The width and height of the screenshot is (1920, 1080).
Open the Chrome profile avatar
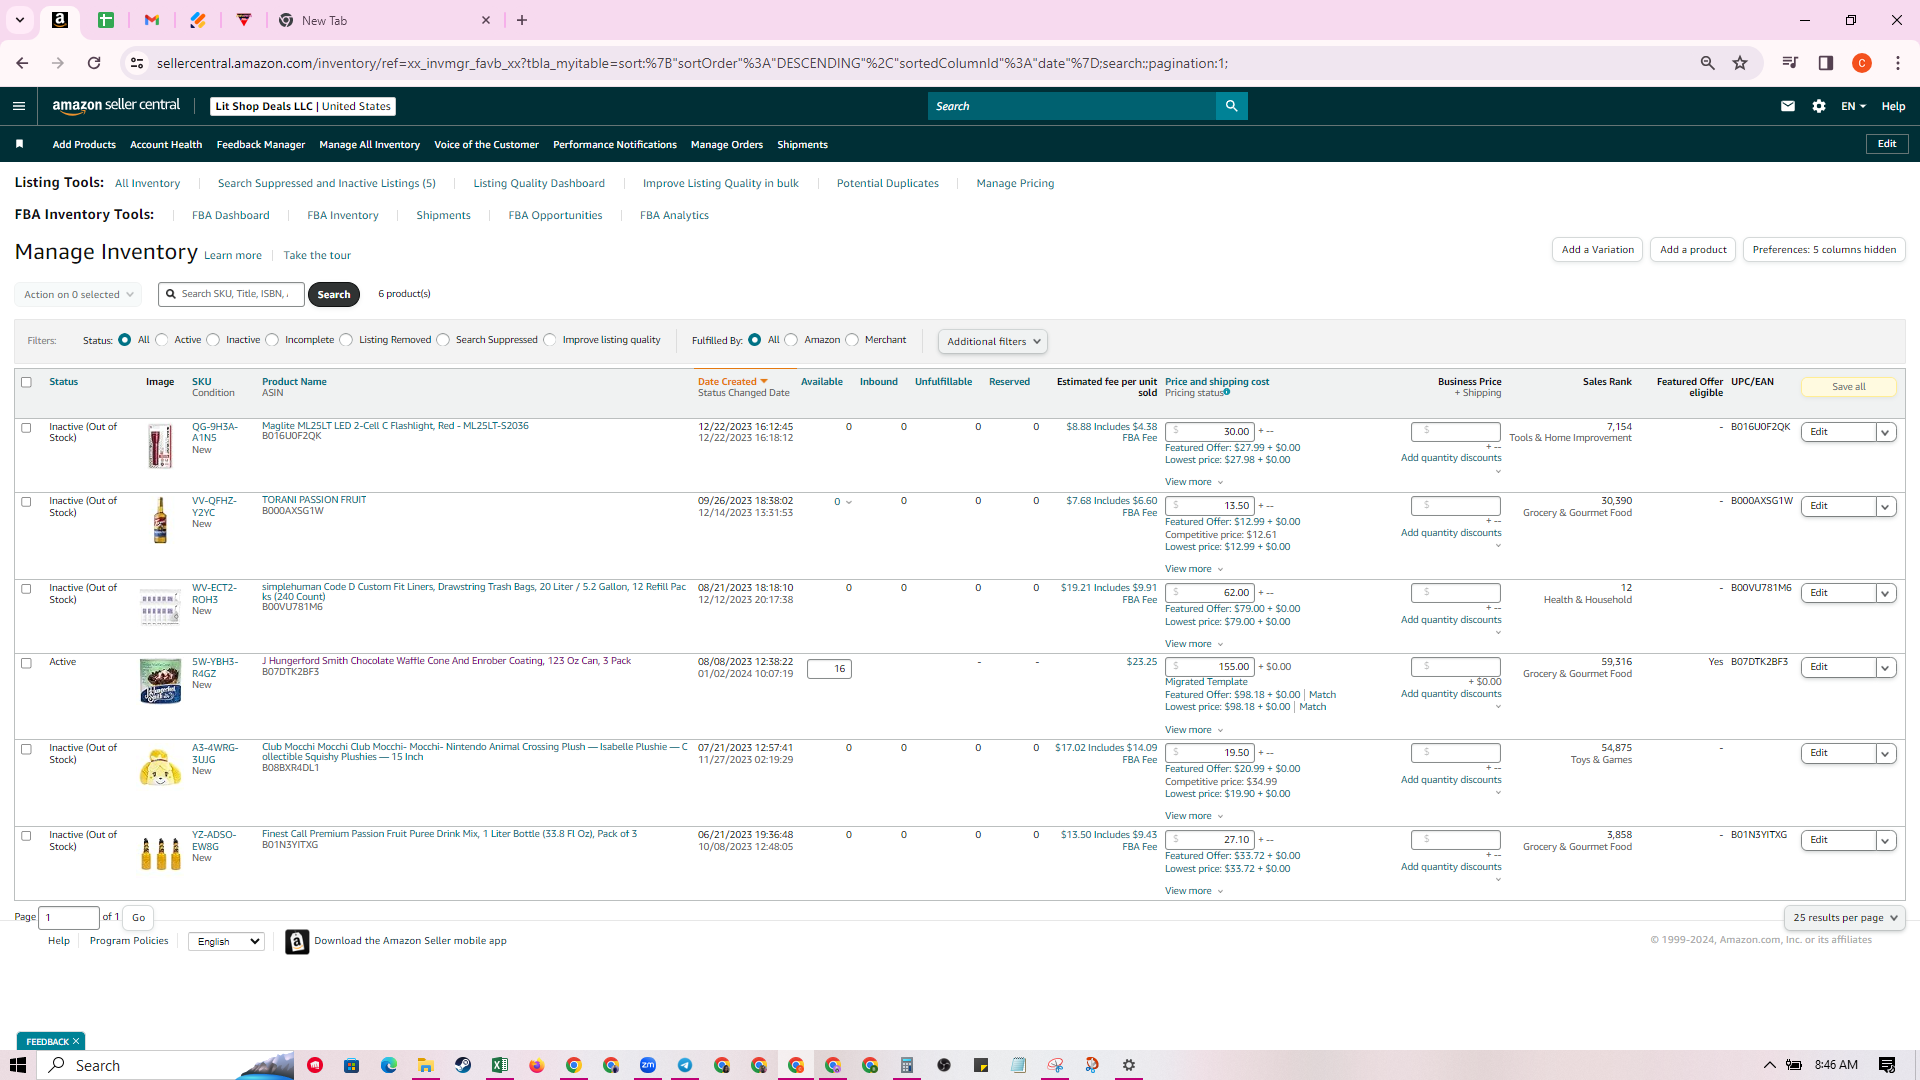point(1862,63)
